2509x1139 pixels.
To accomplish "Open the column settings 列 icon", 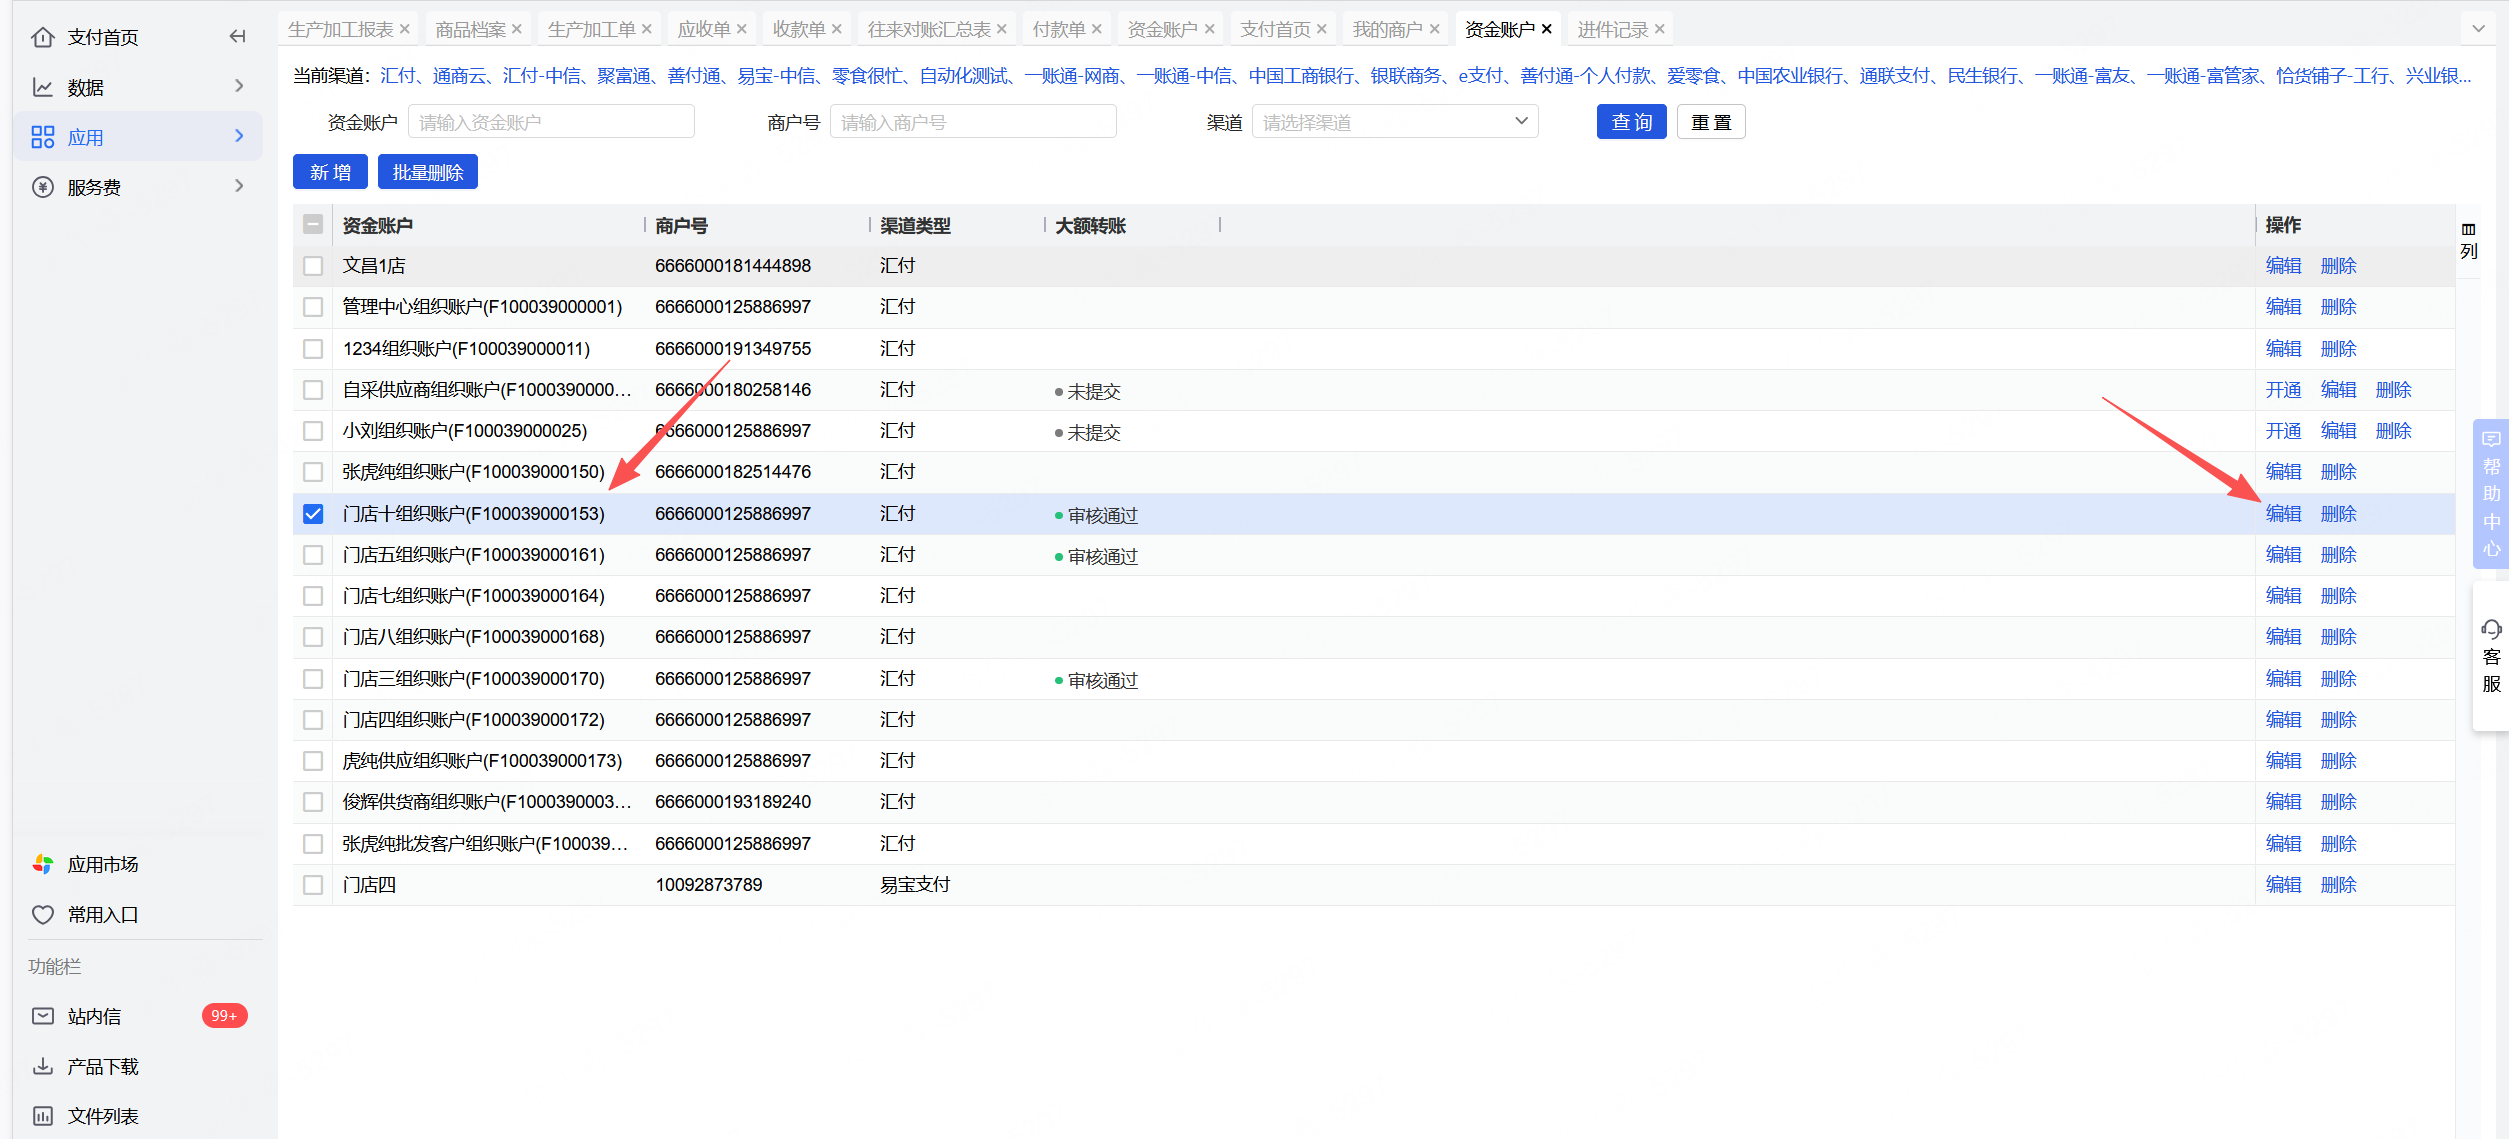I will coord(2469,229).
